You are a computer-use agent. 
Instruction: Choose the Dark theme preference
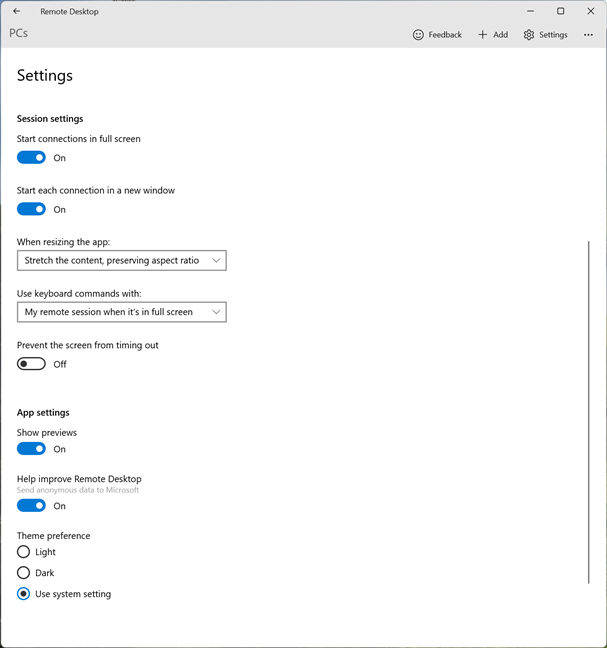[x=24, y=573]
